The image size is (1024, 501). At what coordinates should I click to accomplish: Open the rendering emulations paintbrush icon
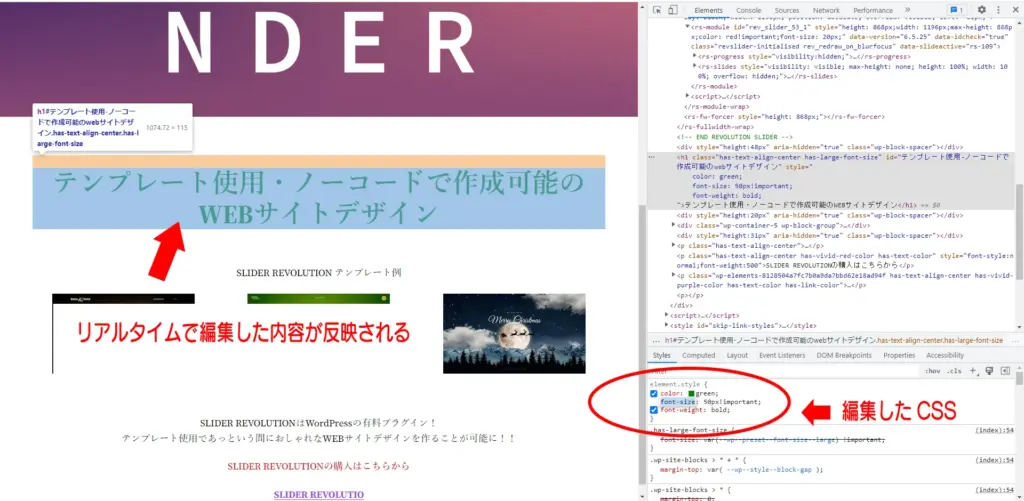coord(989,370)
